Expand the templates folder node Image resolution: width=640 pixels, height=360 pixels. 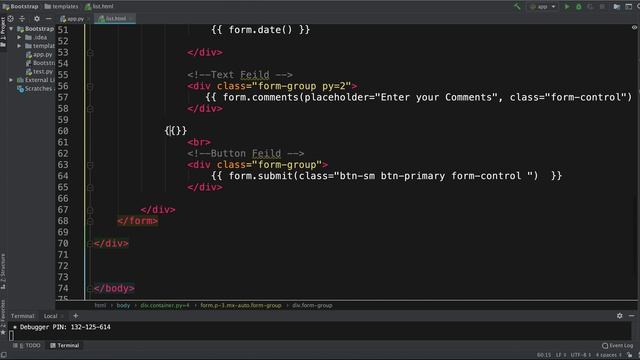click(x=19, y=46)
